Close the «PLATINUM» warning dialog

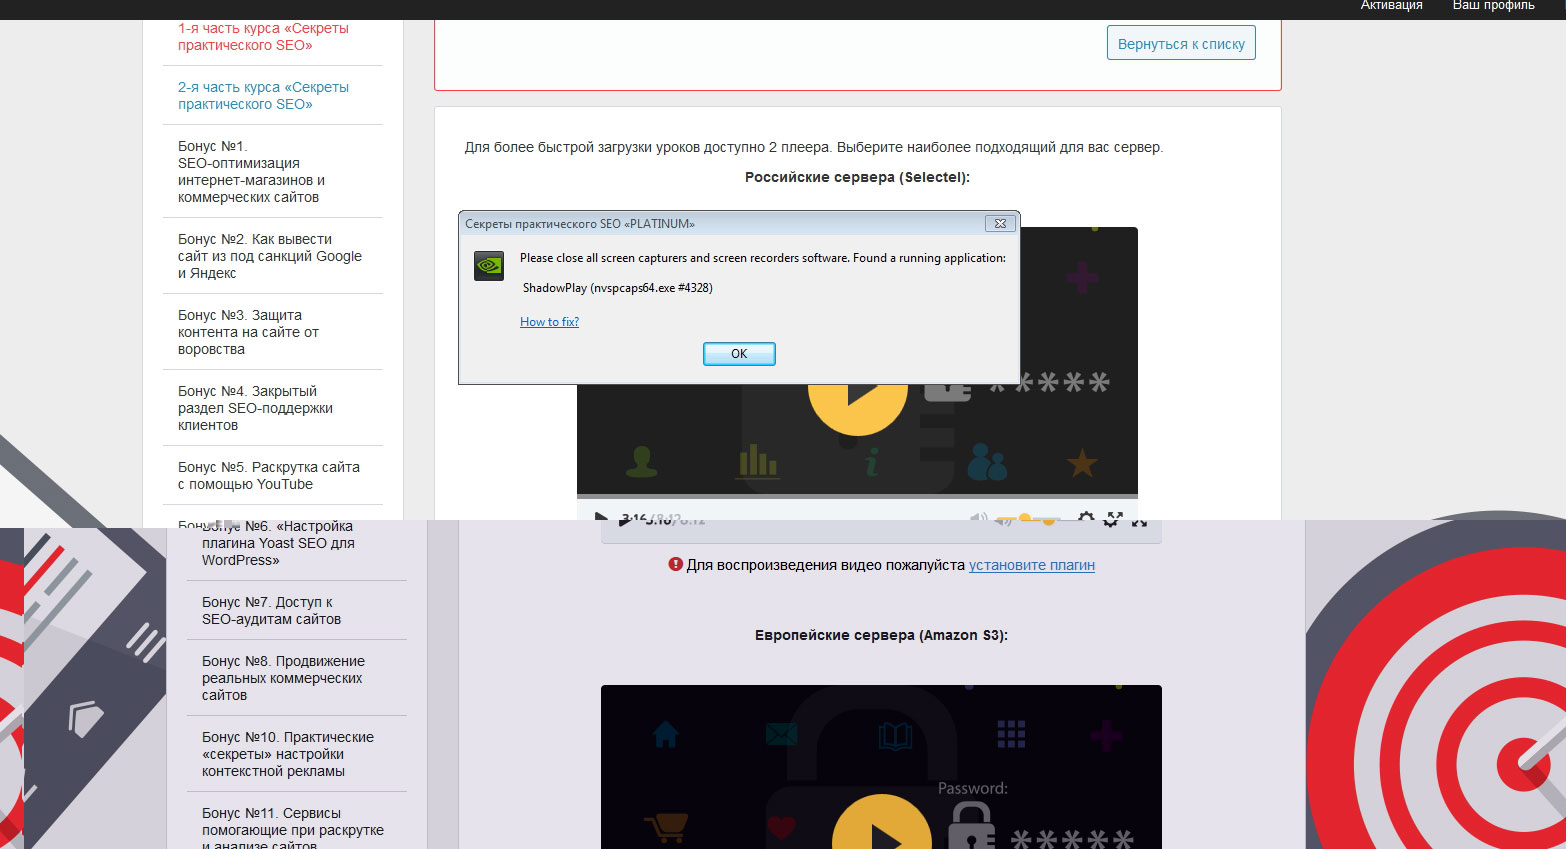tap(999, 223)
